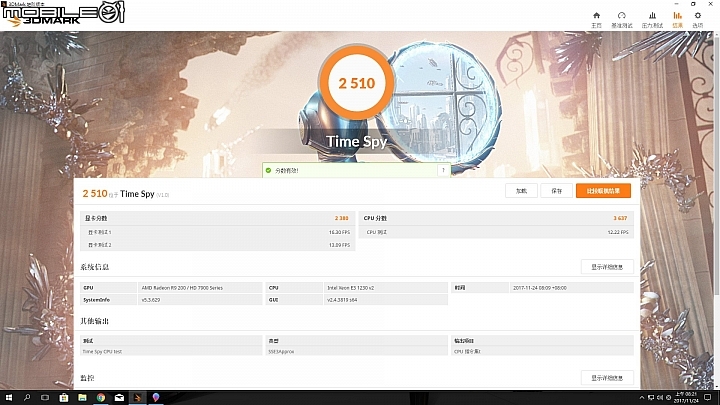Open Task View from the taskbar
Image resolution: width=720 pixels, height=405 pixels.
pos(45,398)
